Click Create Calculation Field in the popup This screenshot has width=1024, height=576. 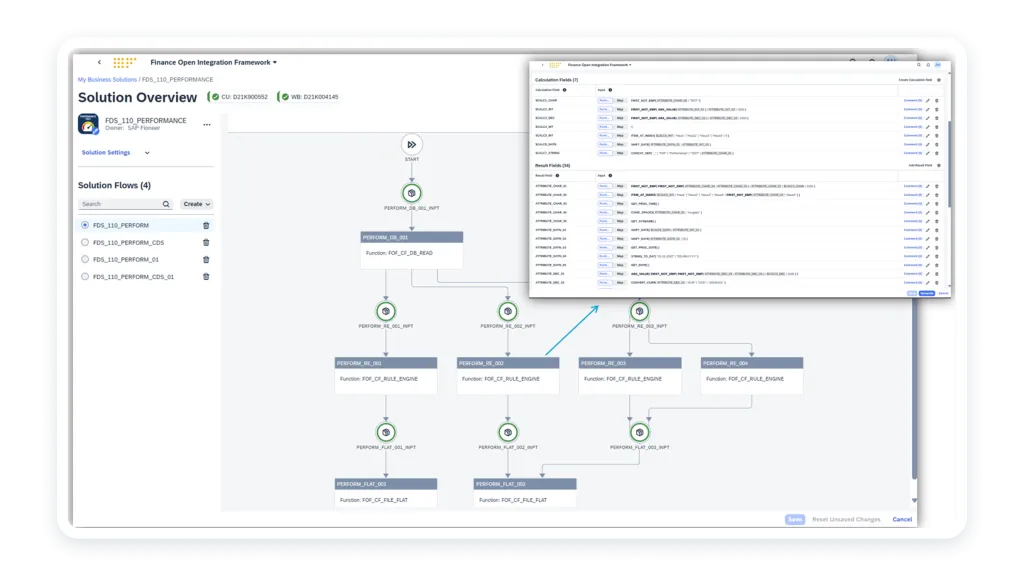click(x=916, y=80)
